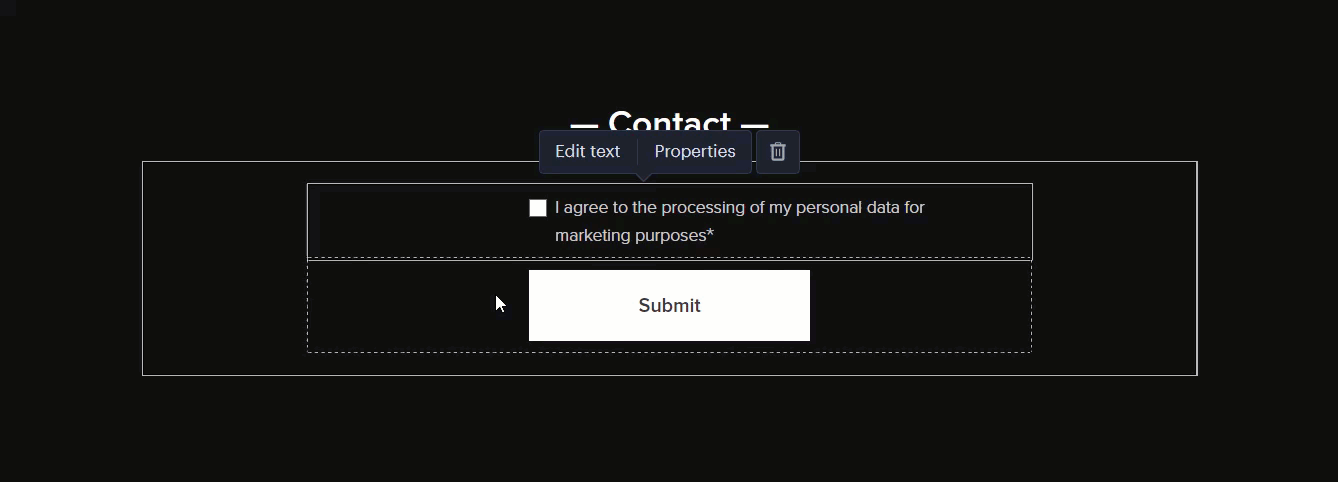
Task: Open Edit text for the consent field
Action: (588, 152)
